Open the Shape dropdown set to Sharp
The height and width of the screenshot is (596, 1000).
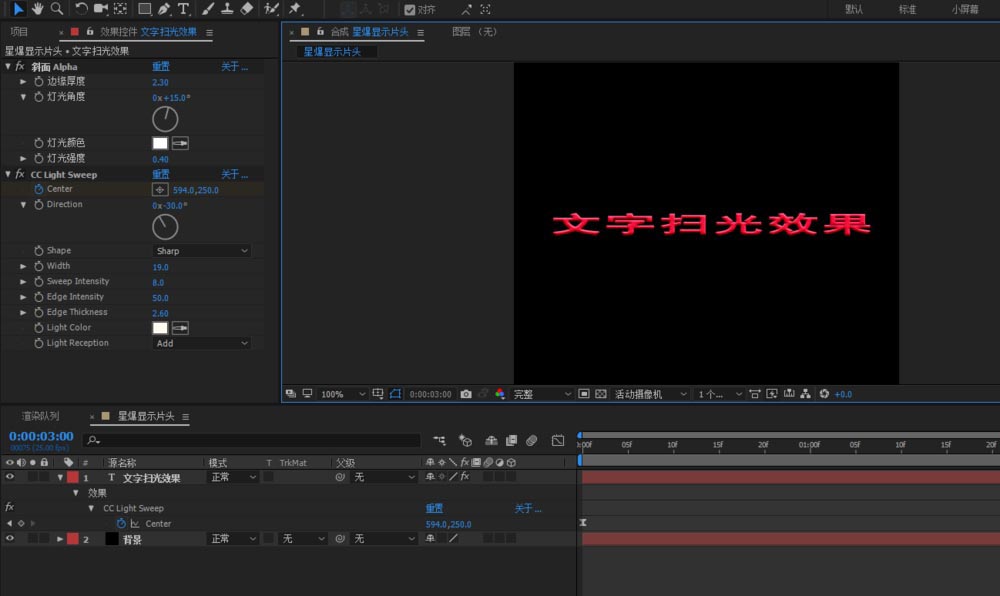pos(202,251)
